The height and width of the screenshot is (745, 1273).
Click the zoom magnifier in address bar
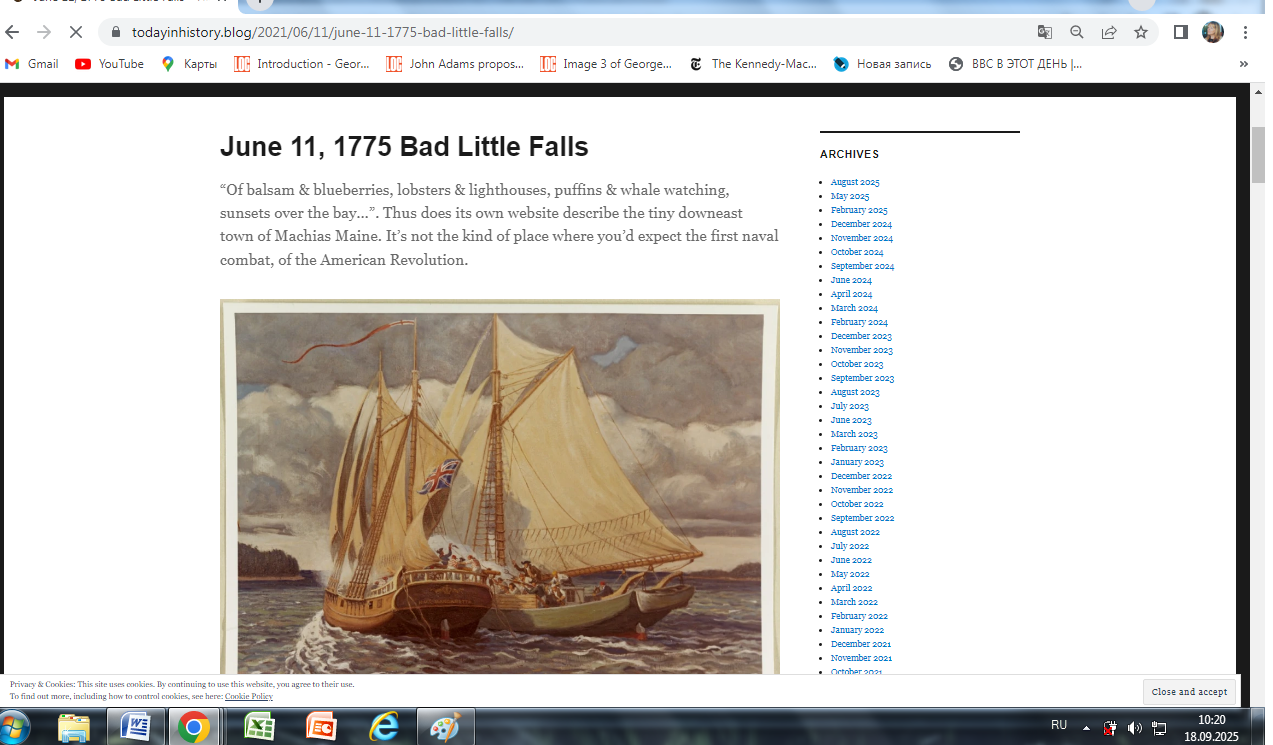click(x=1077, y=32)
